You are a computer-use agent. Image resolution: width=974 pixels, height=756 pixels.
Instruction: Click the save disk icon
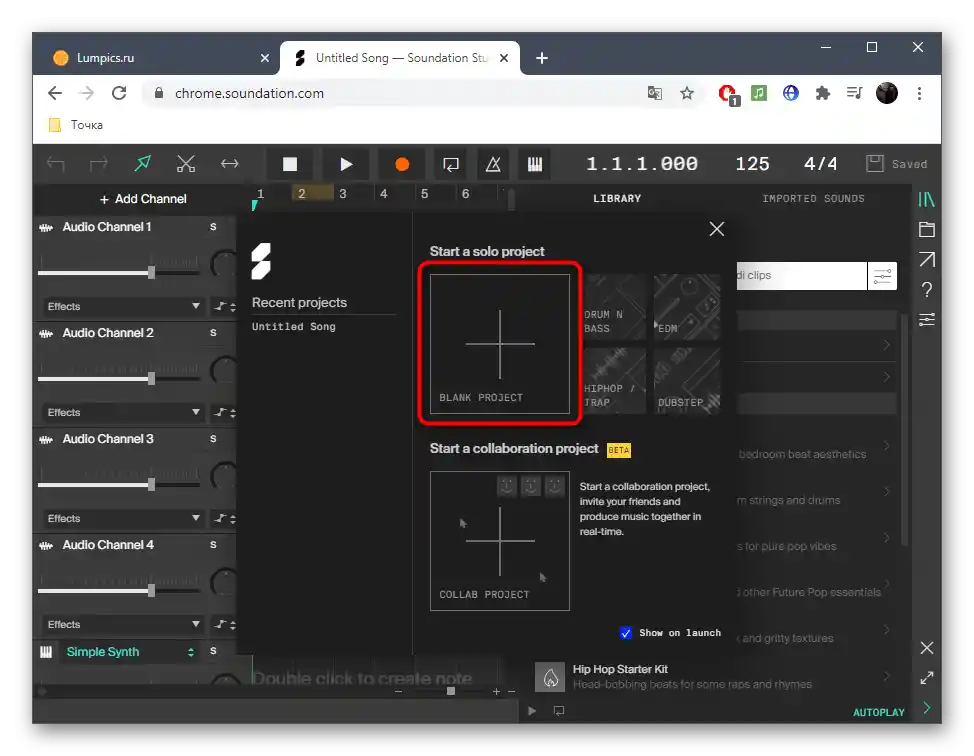click(x=875, y=163)
